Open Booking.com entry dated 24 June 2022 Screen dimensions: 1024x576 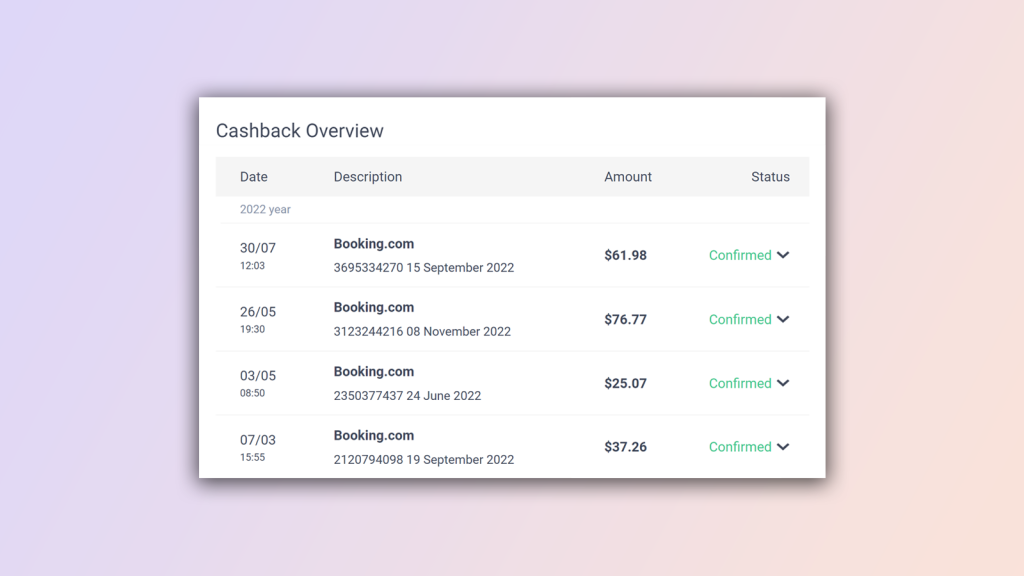(x=407, y=383)
